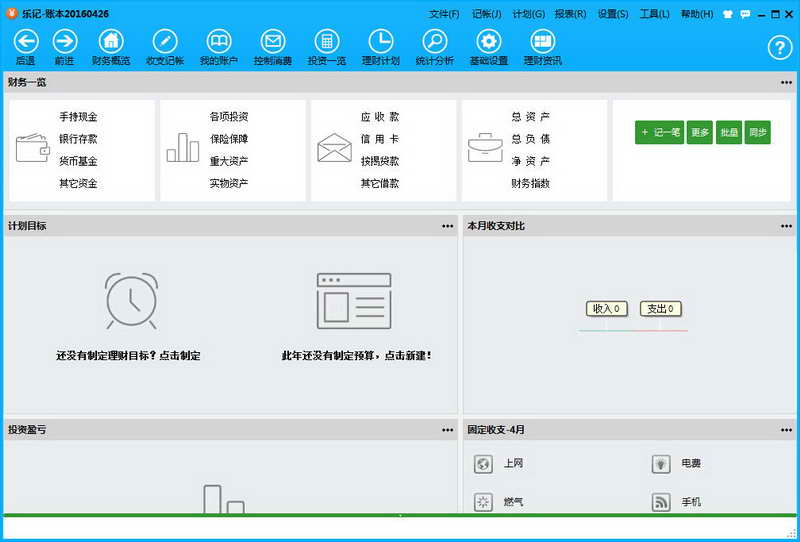
Task: Open 投资一览 calculator icon
Action: [x=326, y=41]
